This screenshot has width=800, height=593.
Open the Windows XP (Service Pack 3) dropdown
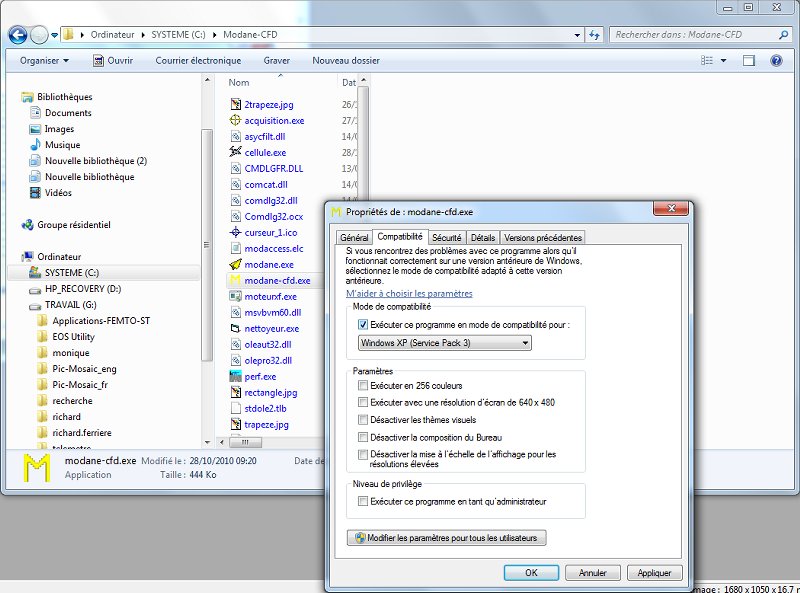coord(445,343)
